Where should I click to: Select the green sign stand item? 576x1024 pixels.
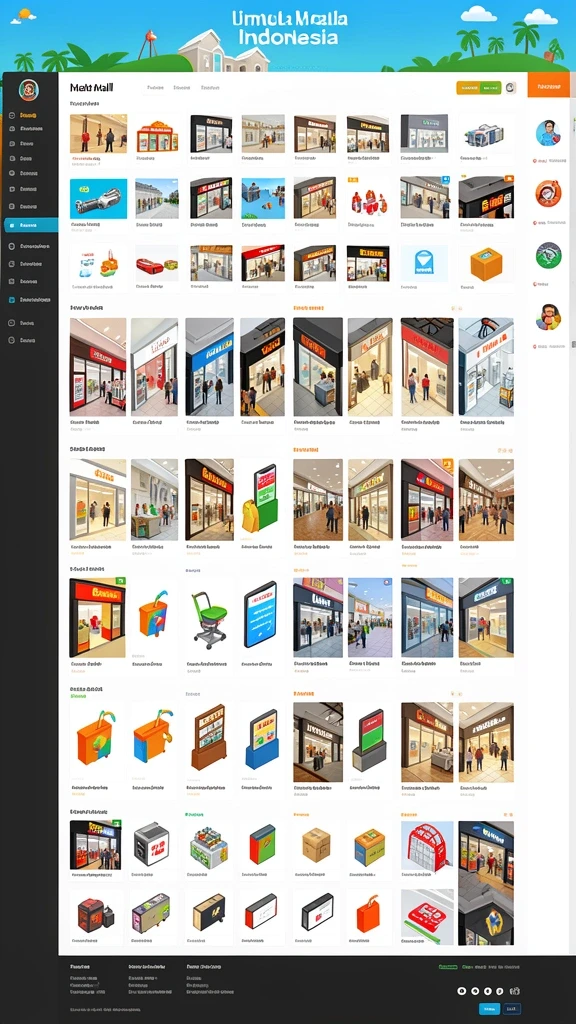(x=368, y=742)
